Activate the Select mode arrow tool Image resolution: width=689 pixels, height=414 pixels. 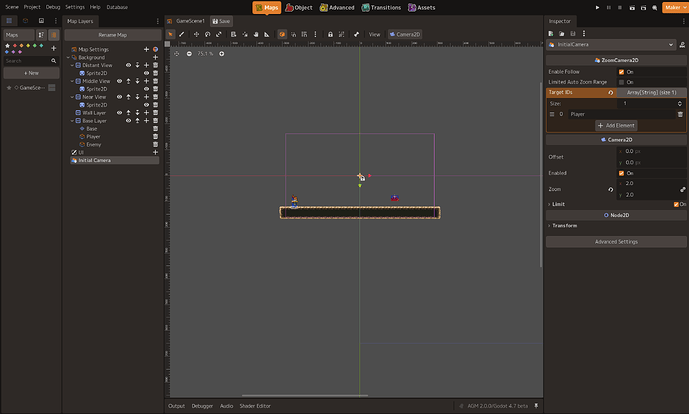pyautogui.click(x=170, y=34)
